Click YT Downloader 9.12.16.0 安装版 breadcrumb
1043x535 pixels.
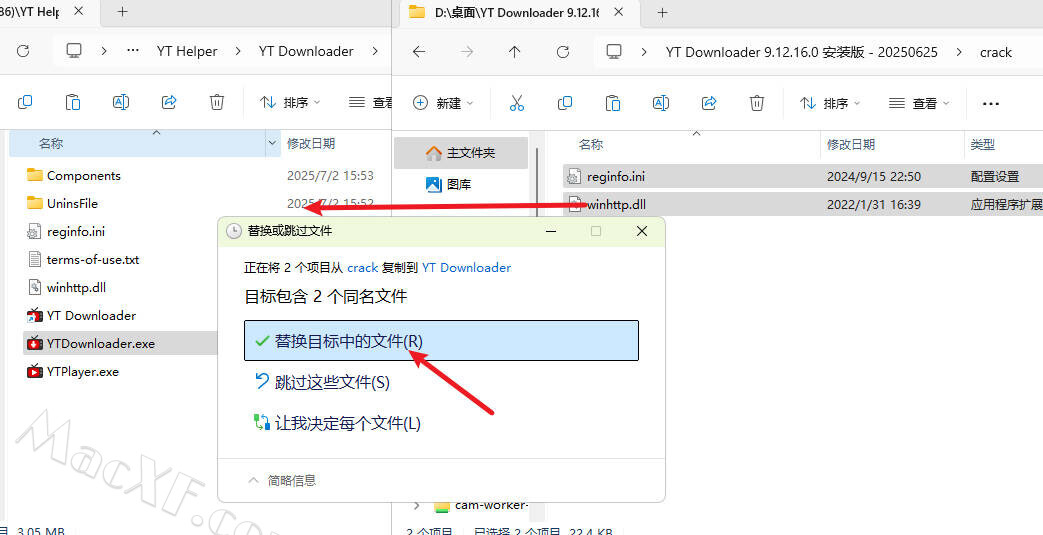coord(802,52)
